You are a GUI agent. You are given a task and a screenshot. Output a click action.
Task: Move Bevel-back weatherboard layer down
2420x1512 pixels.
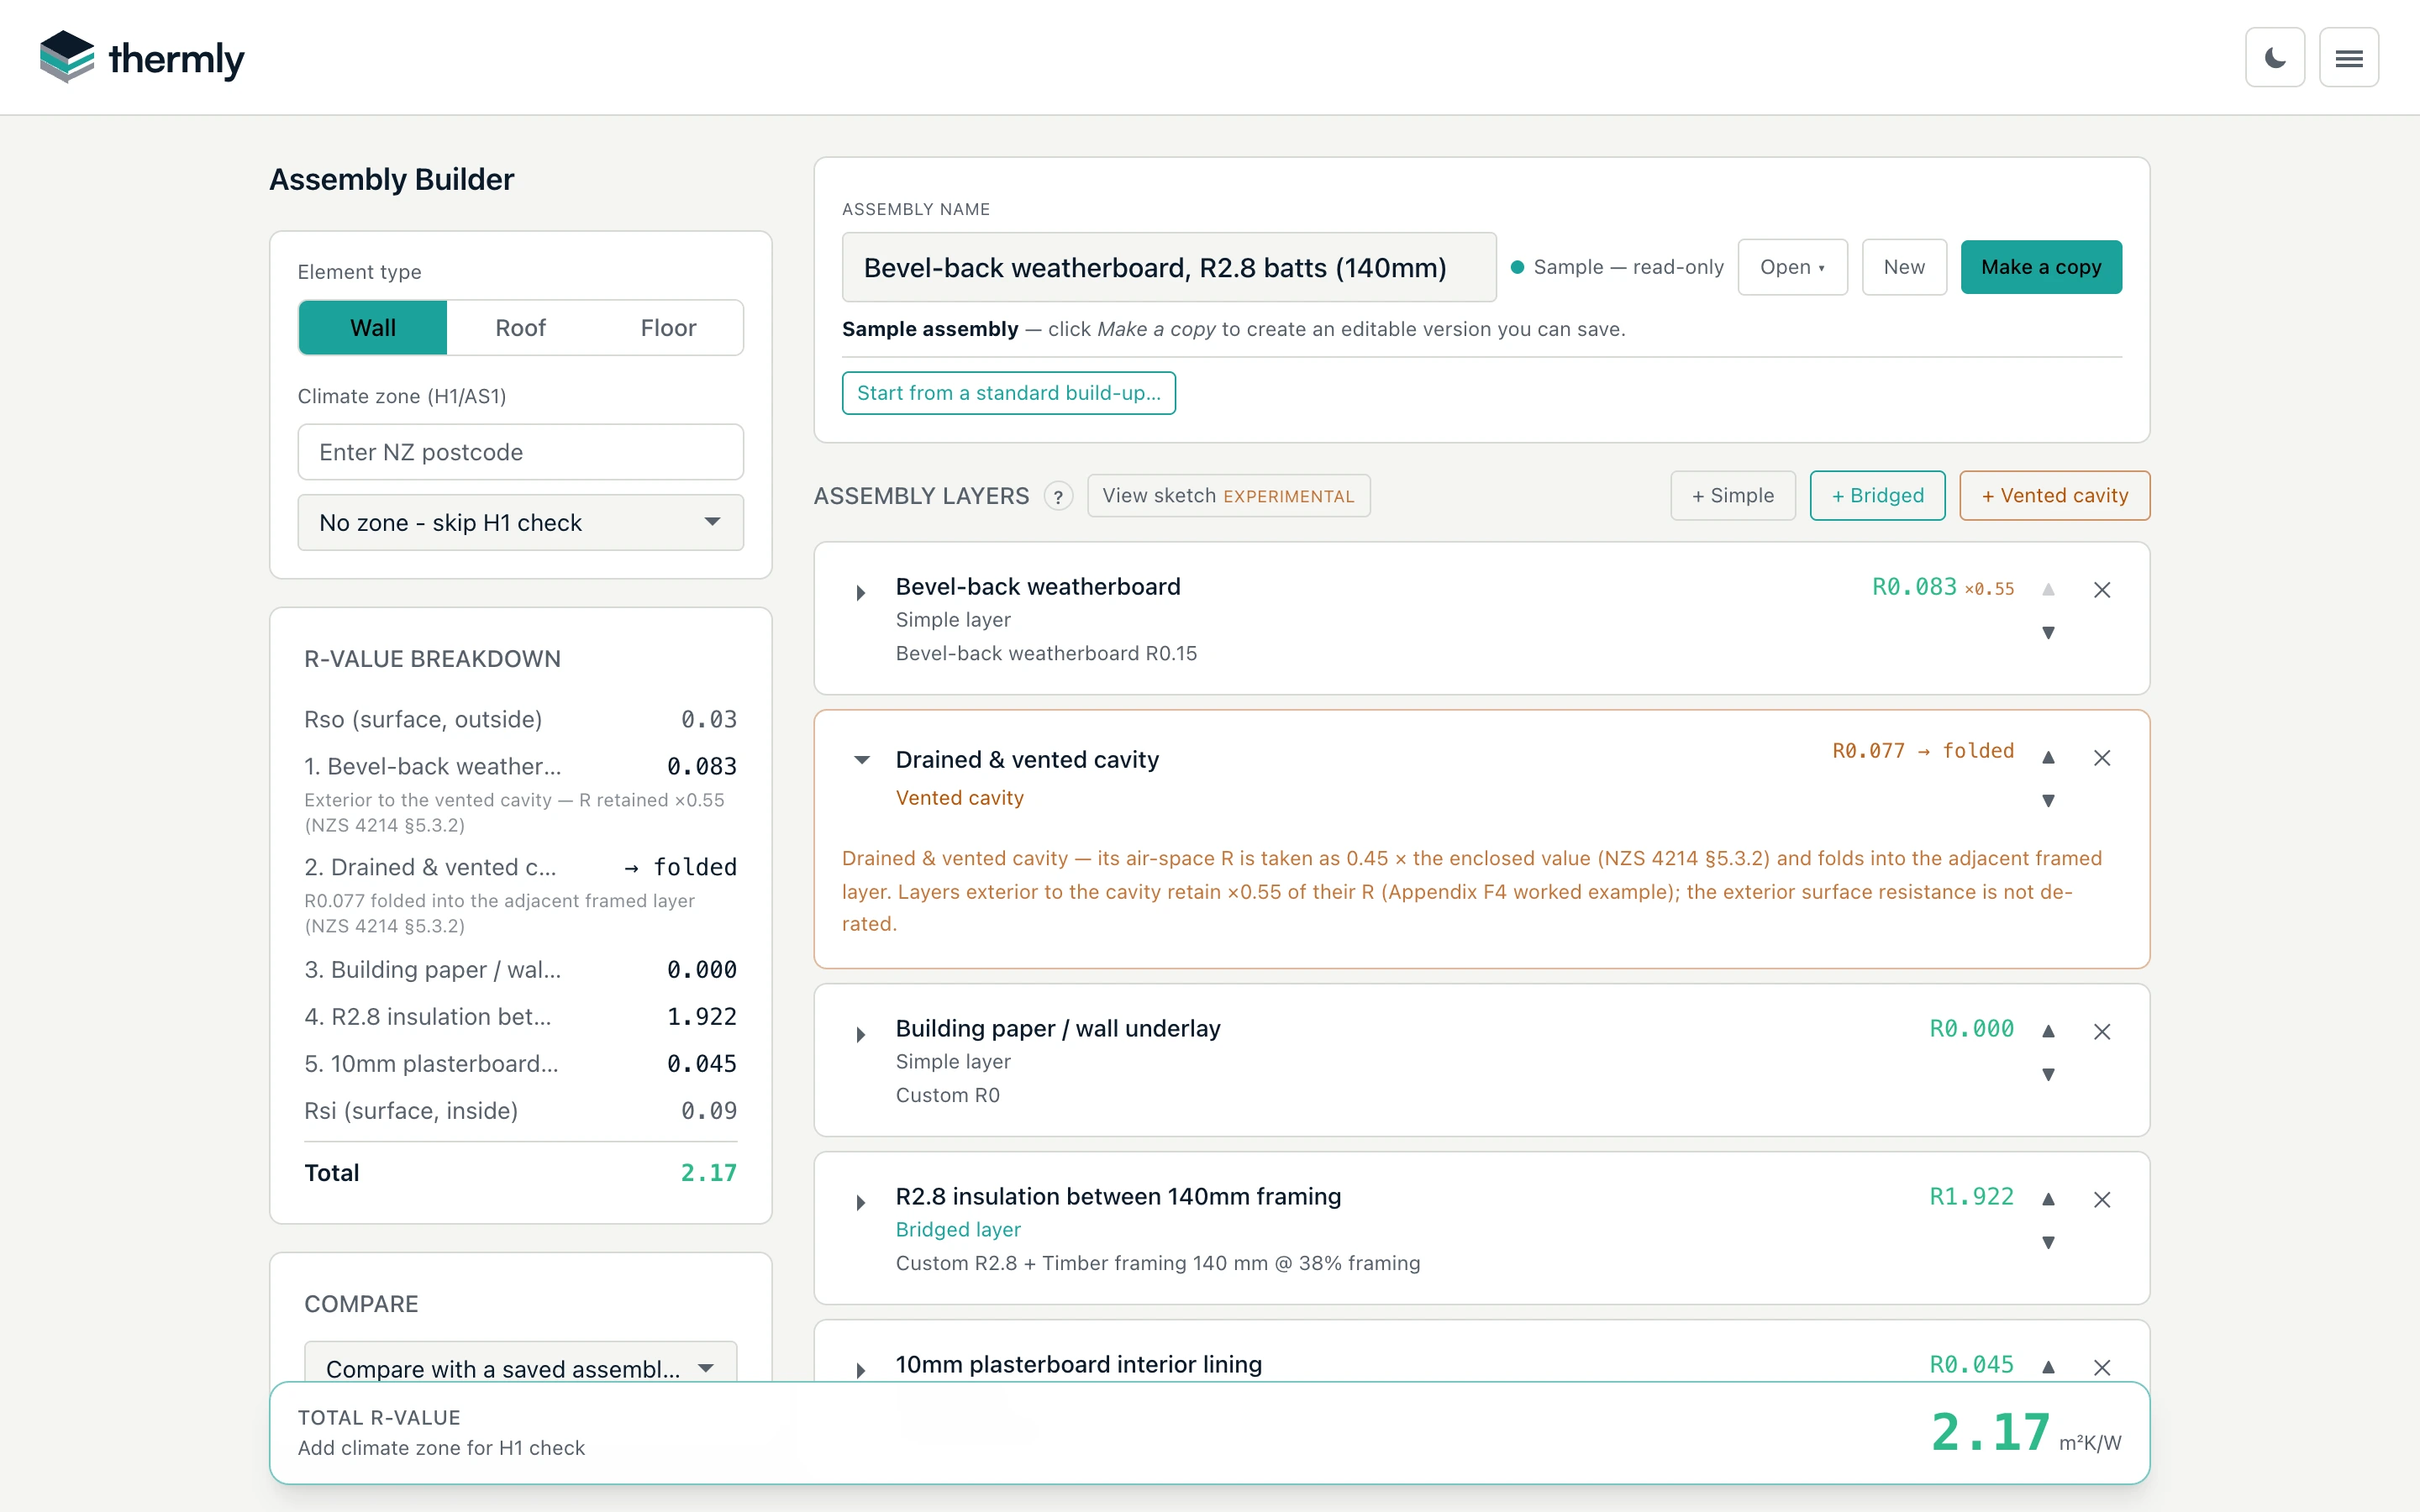tap(2048, 633)
